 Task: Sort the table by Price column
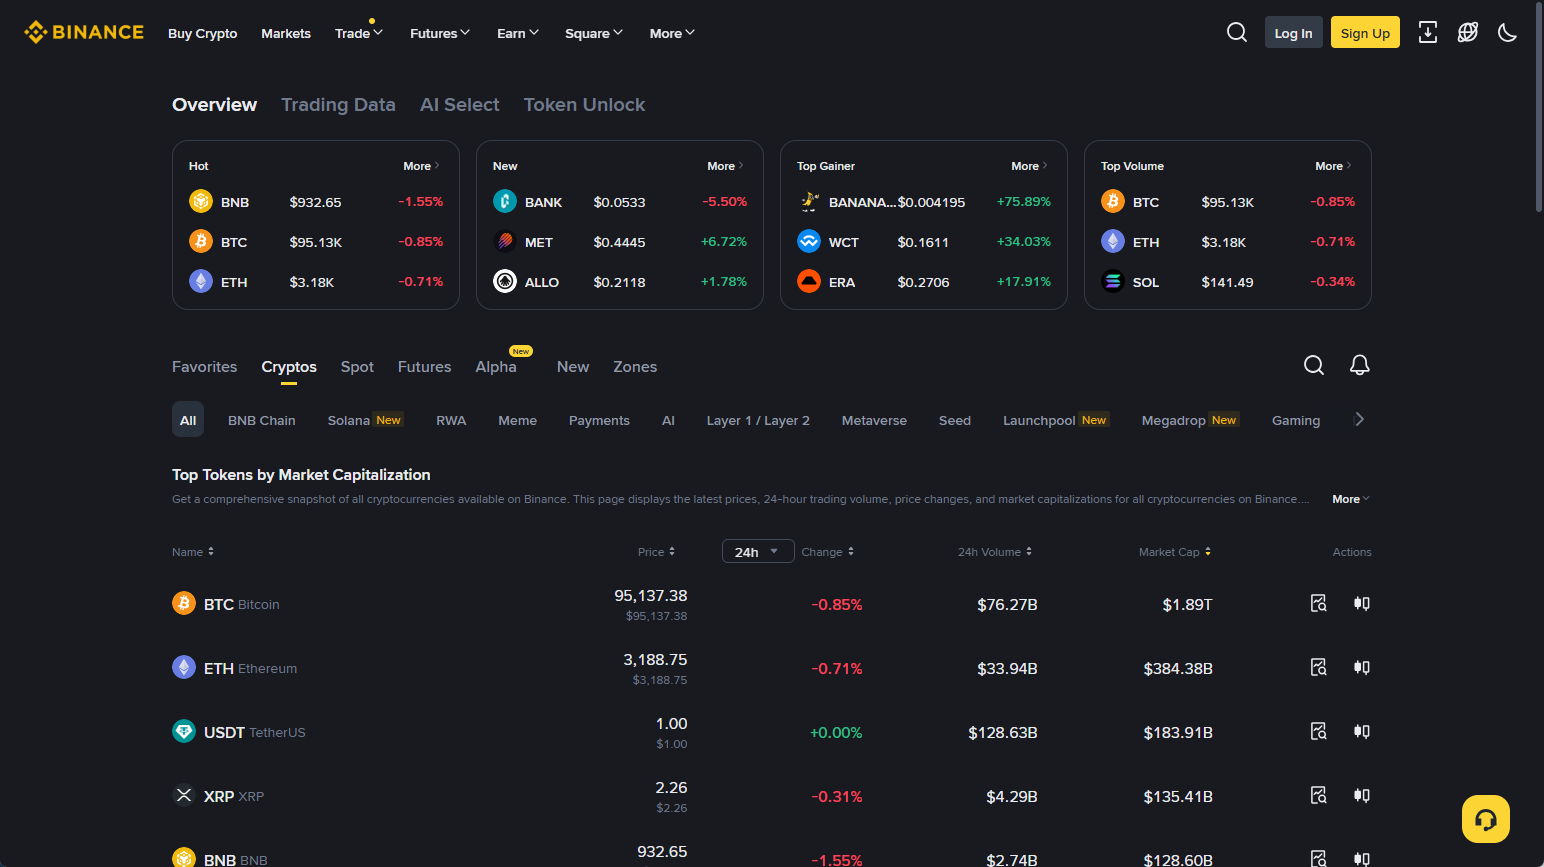tap(656, 552)
